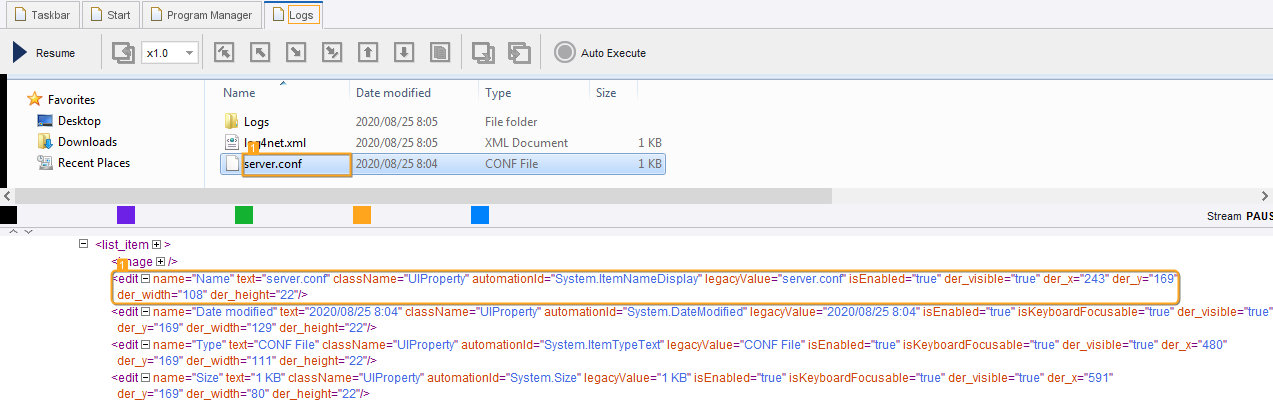Viewport: 1273px width, 403px height.
Task: Switch to the Taskbar tab
Action: pyautogui.click(x=39, y=15)
